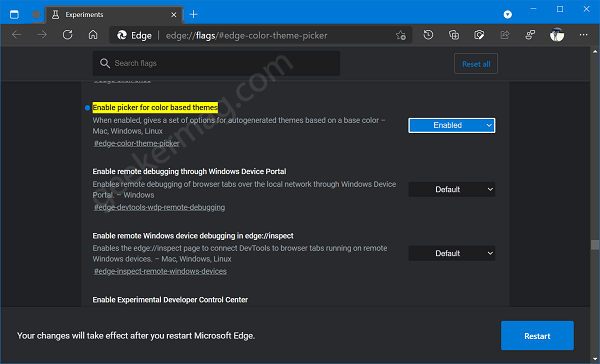Restart Microsoft Edge

pos(537,336)
